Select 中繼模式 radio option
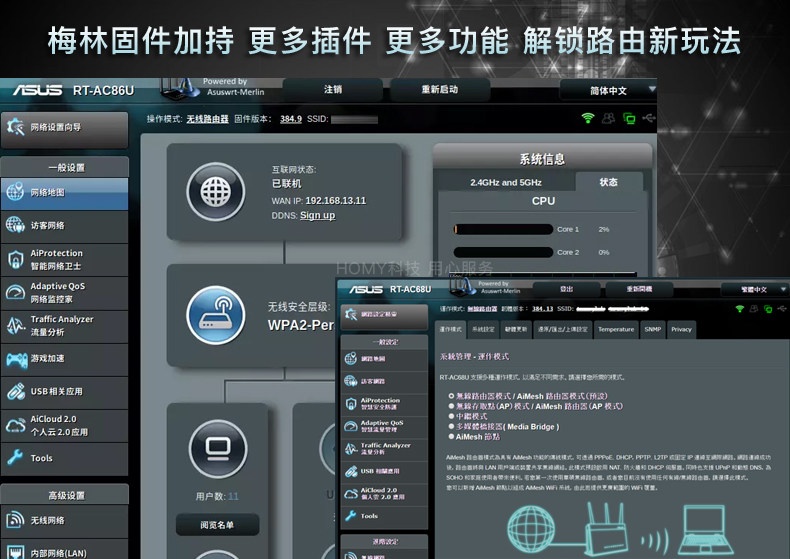 pos(451,416)
